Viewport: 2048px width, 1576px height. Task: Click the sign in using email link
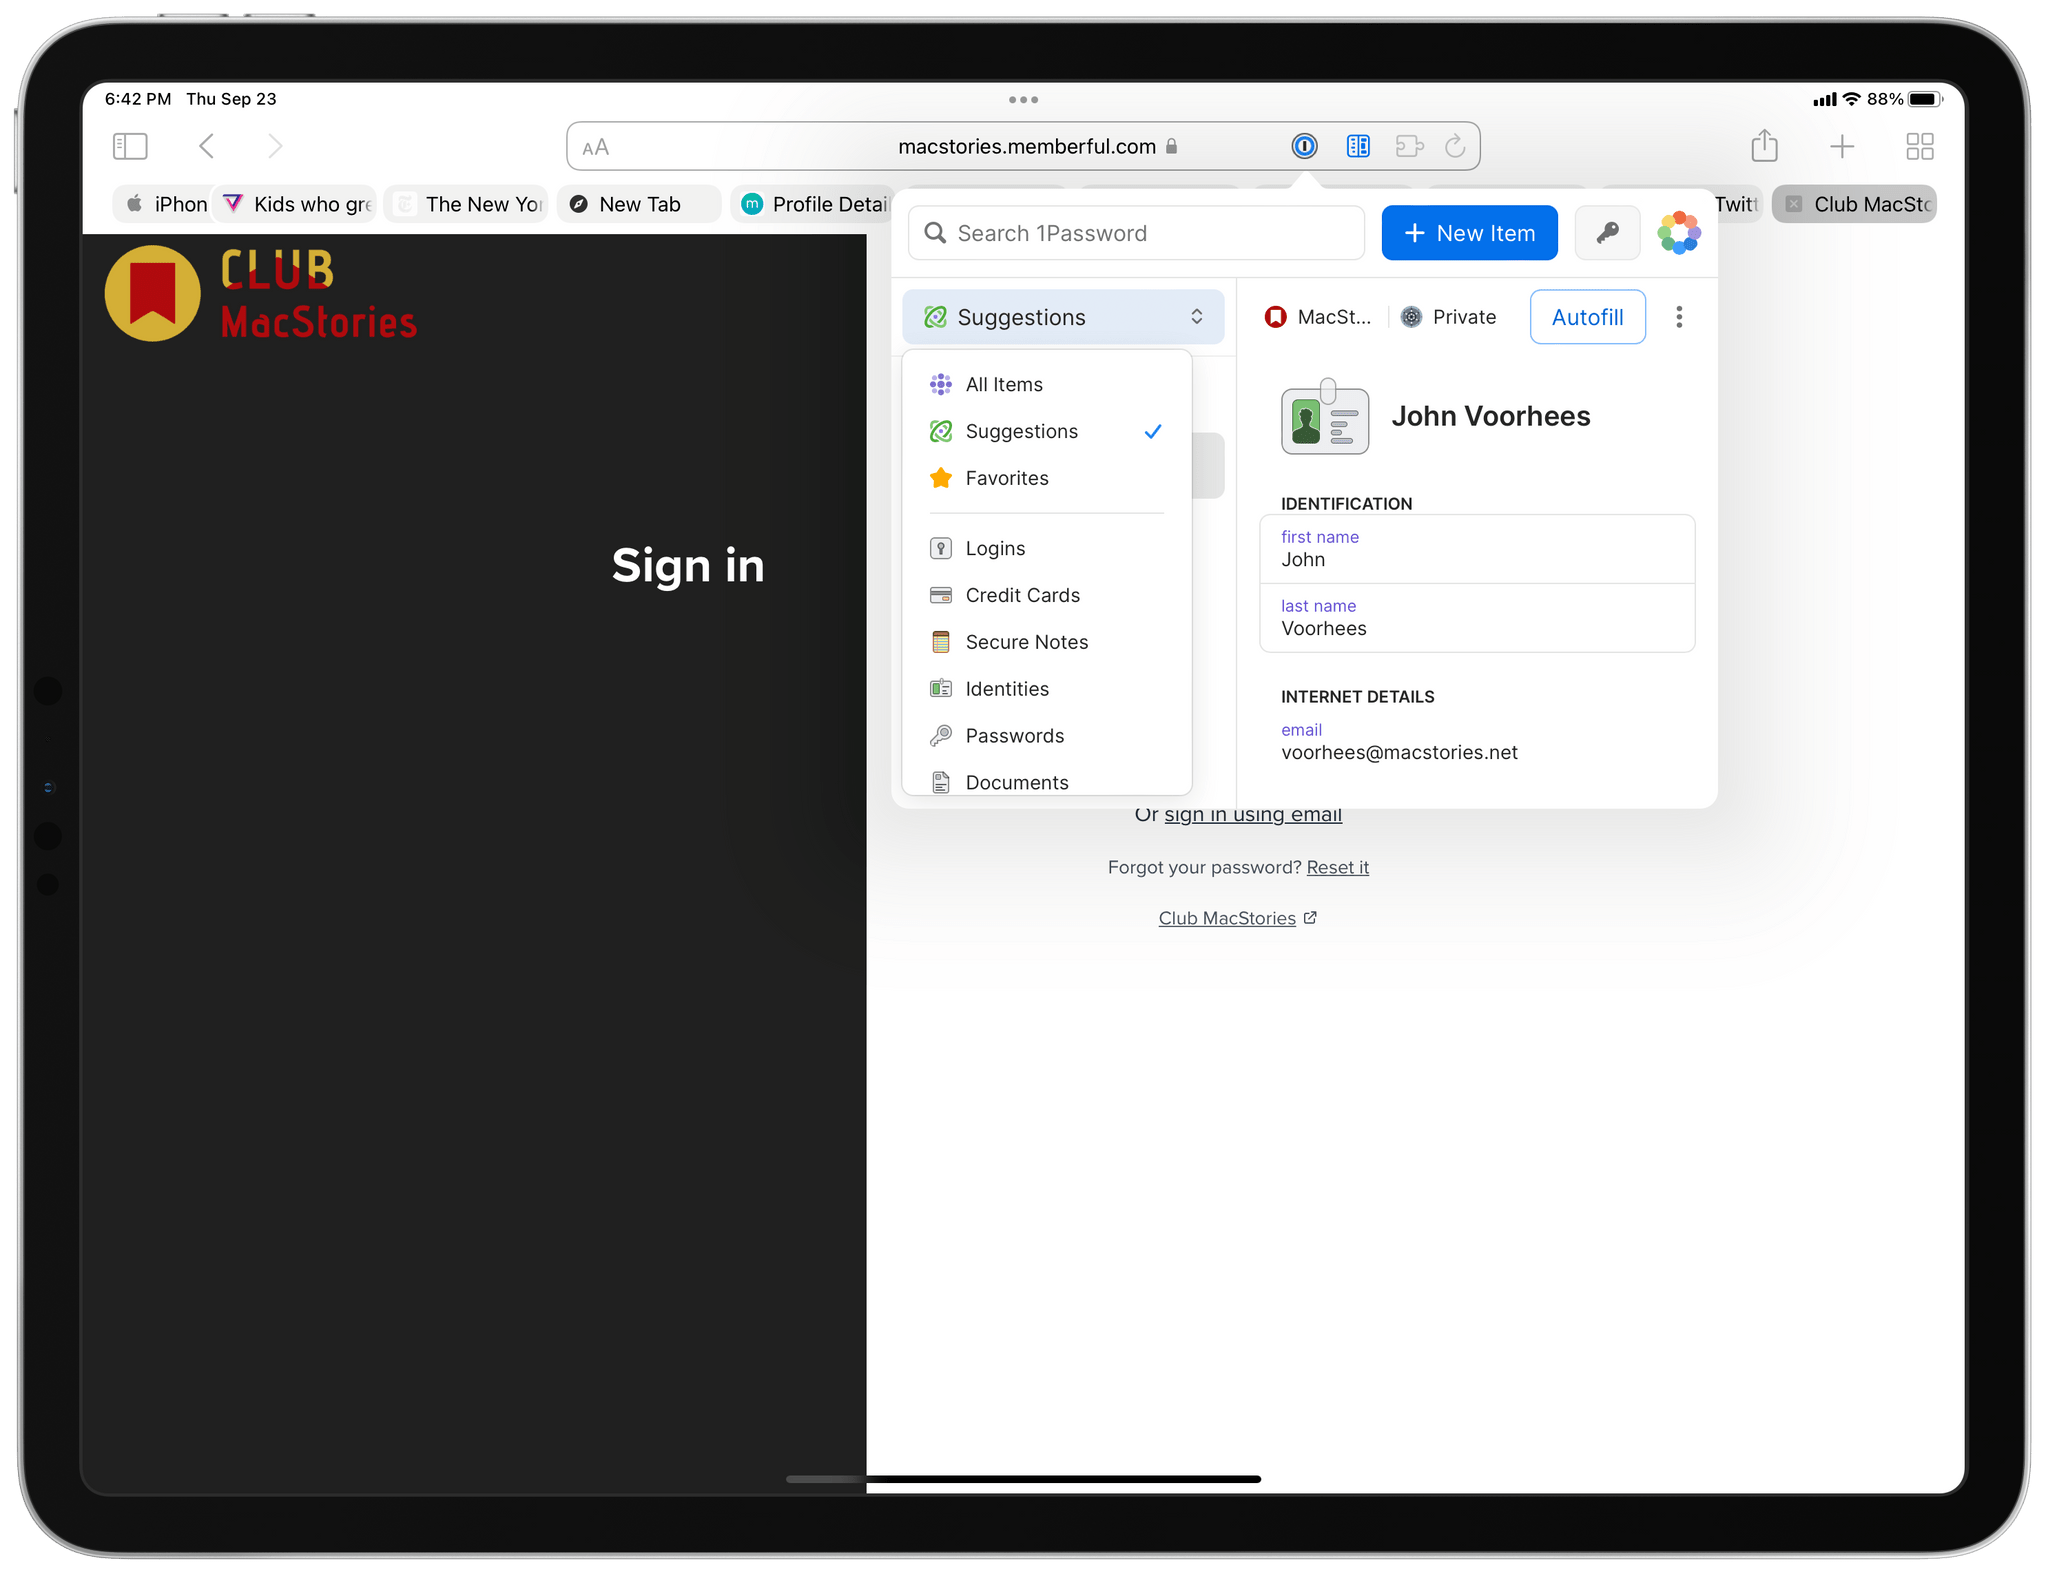pos(1255,813)
